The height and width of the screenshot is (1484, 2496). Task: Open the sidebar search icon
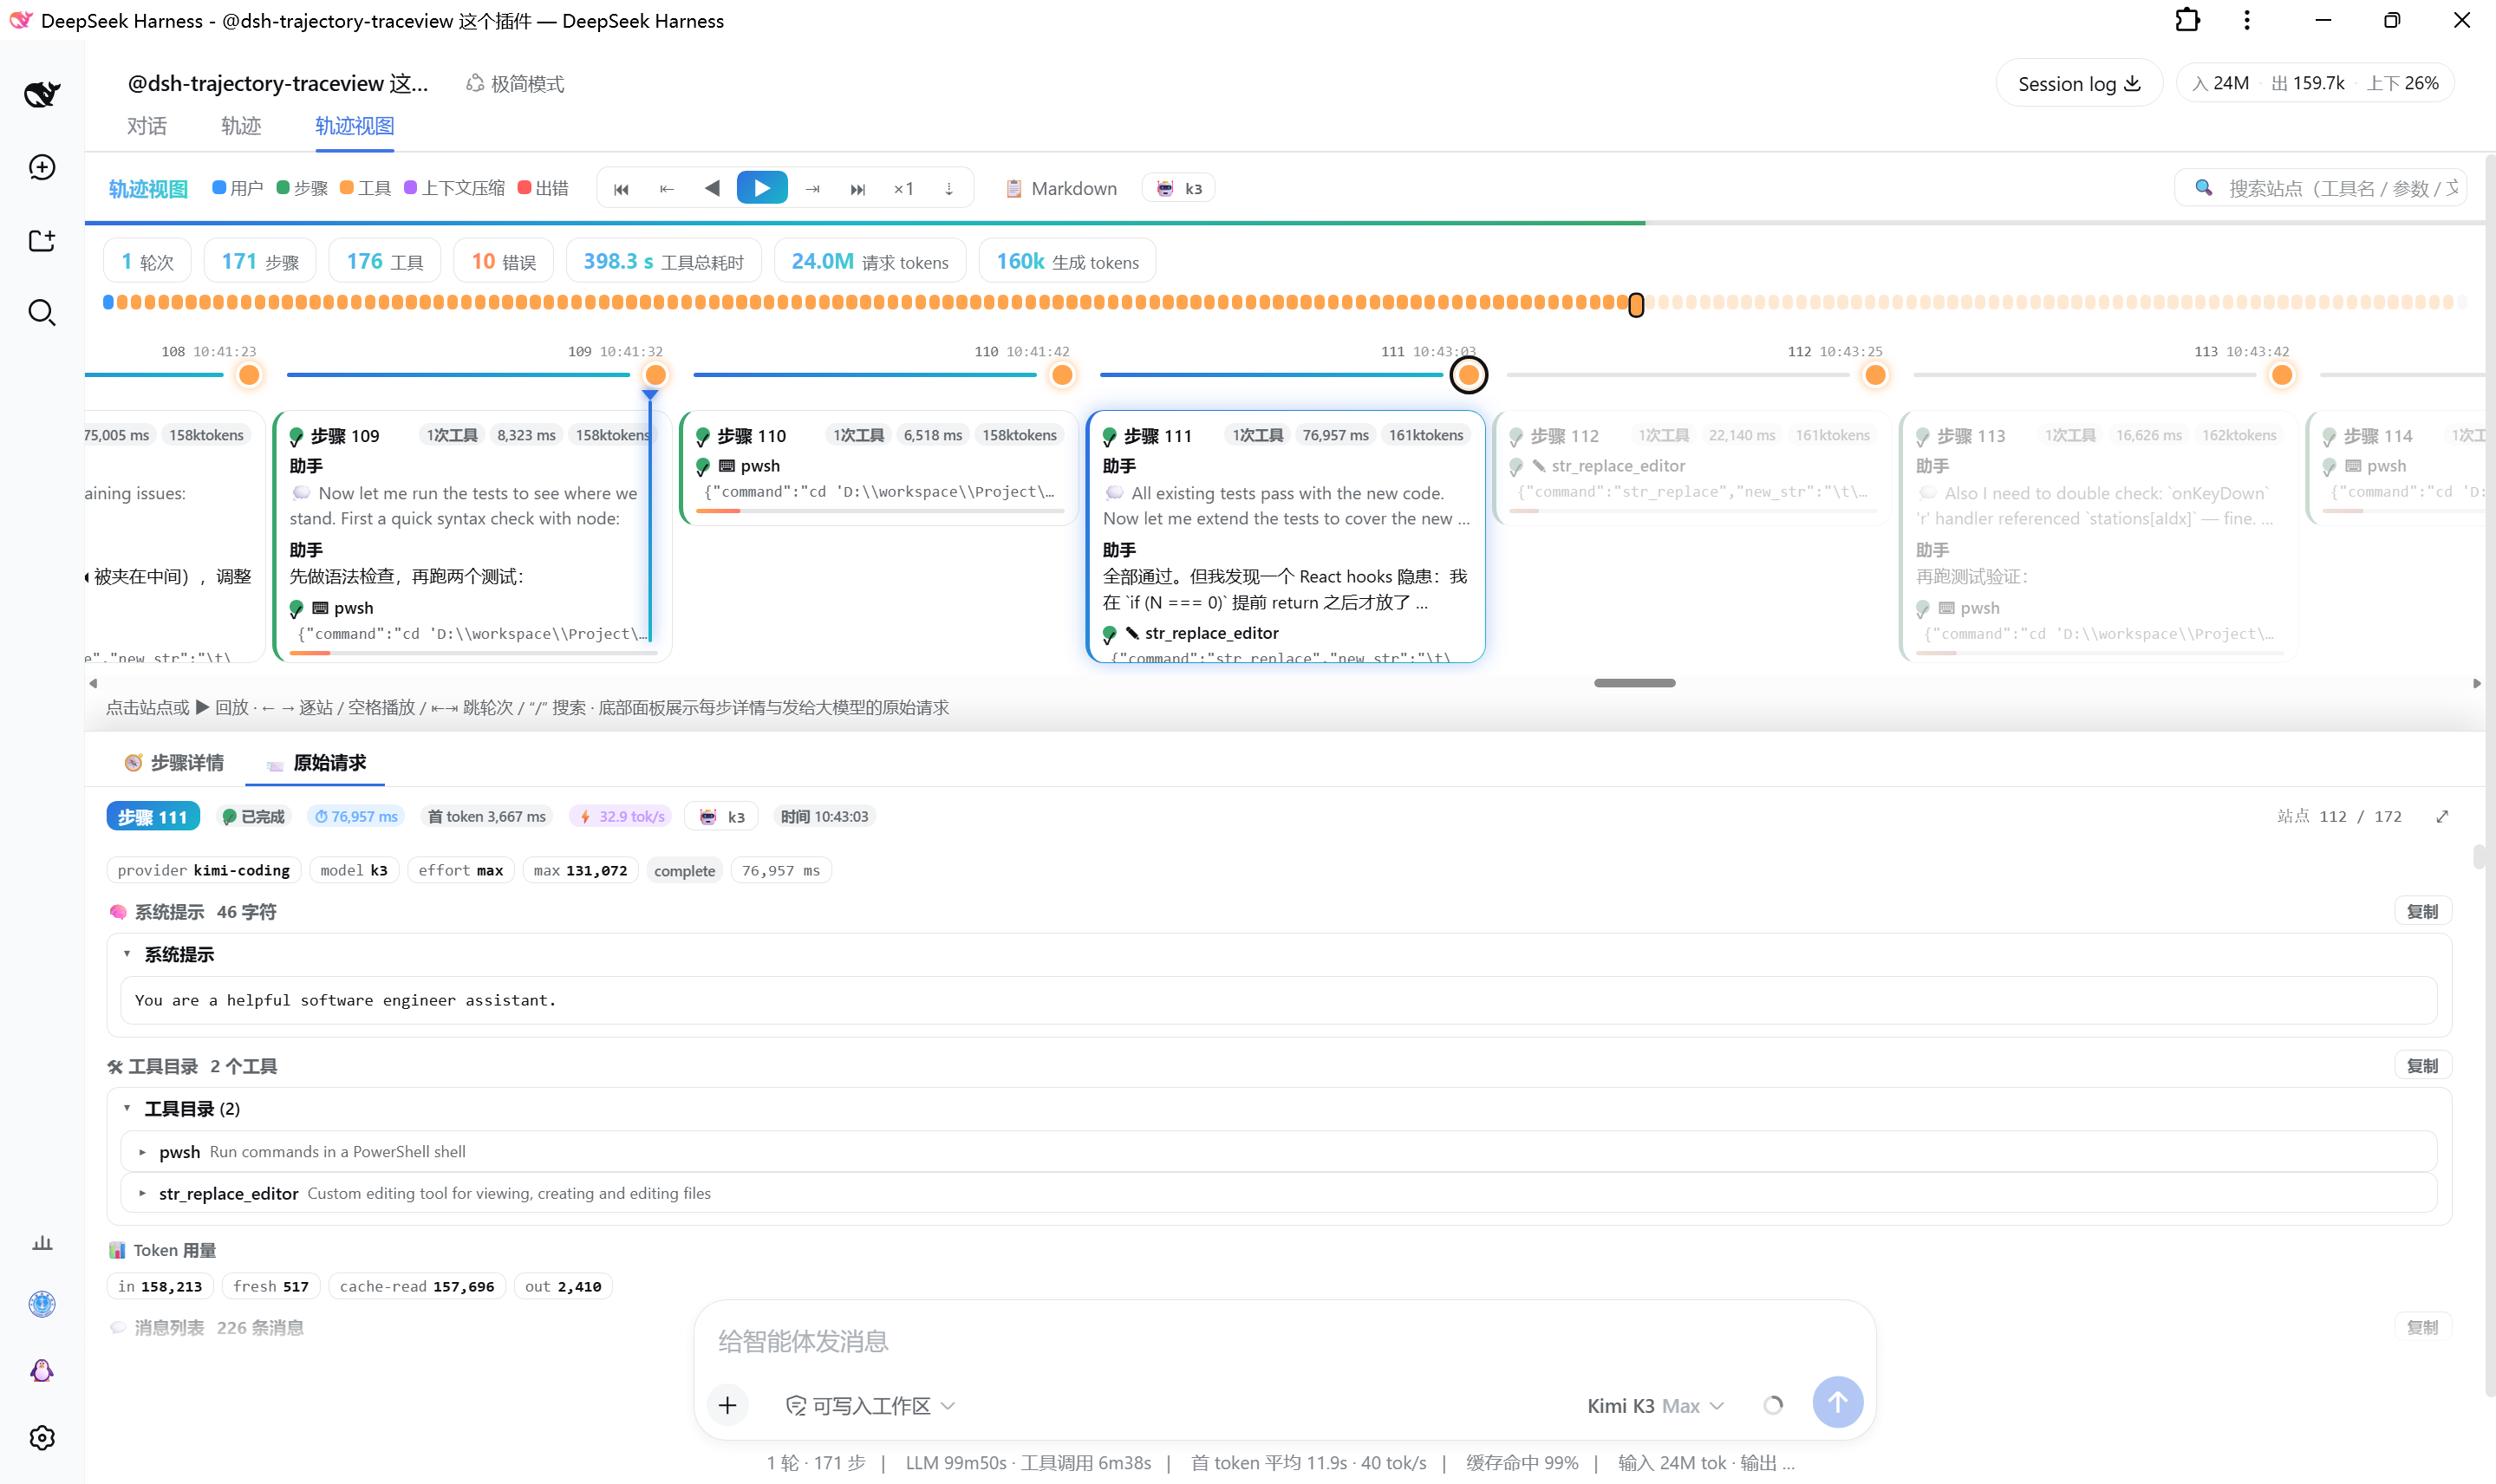click(x=42, y=313)
